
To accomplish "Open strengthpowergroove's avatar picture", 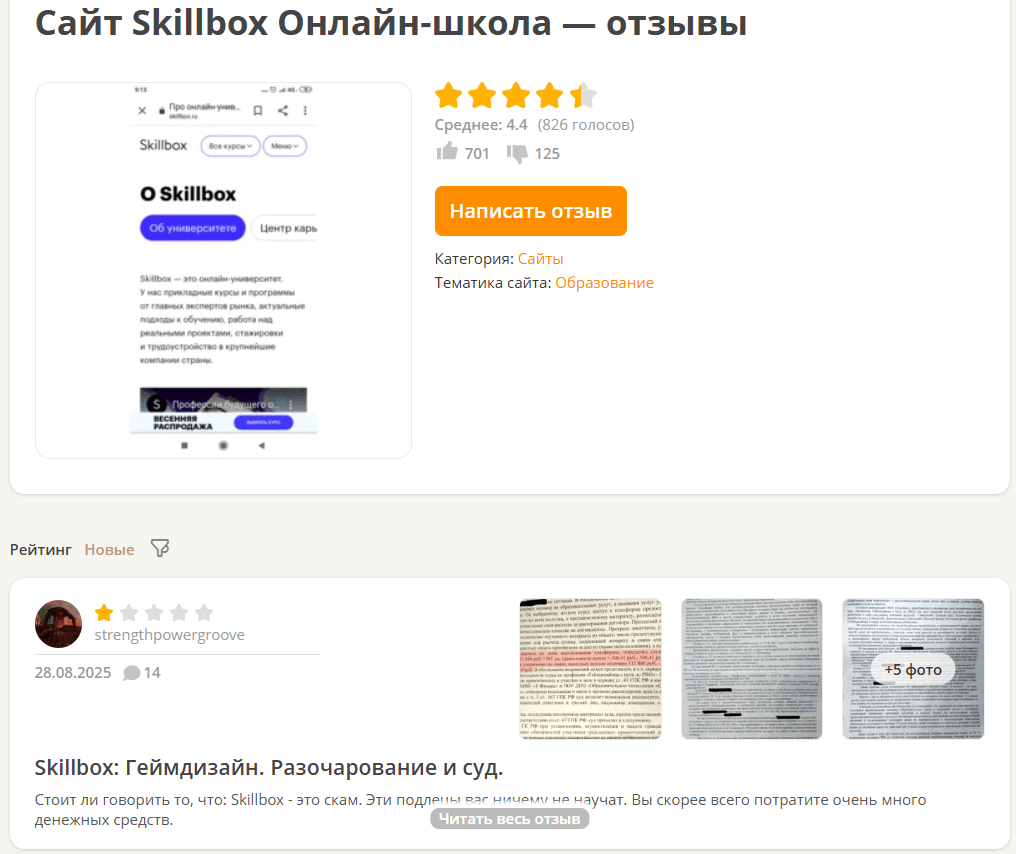I will (58, 624).
